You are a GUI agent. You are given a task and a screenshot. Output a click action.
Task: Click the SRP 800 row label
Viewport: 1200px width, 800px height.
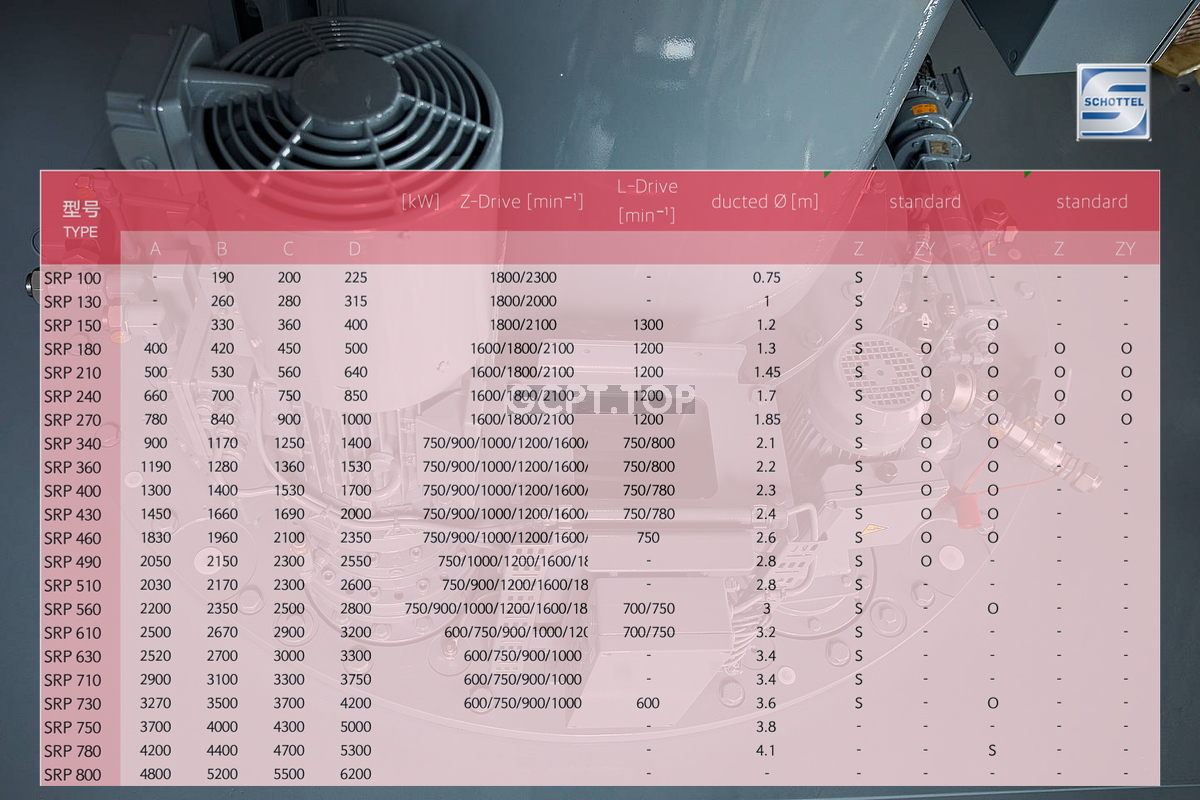point(71,774)
